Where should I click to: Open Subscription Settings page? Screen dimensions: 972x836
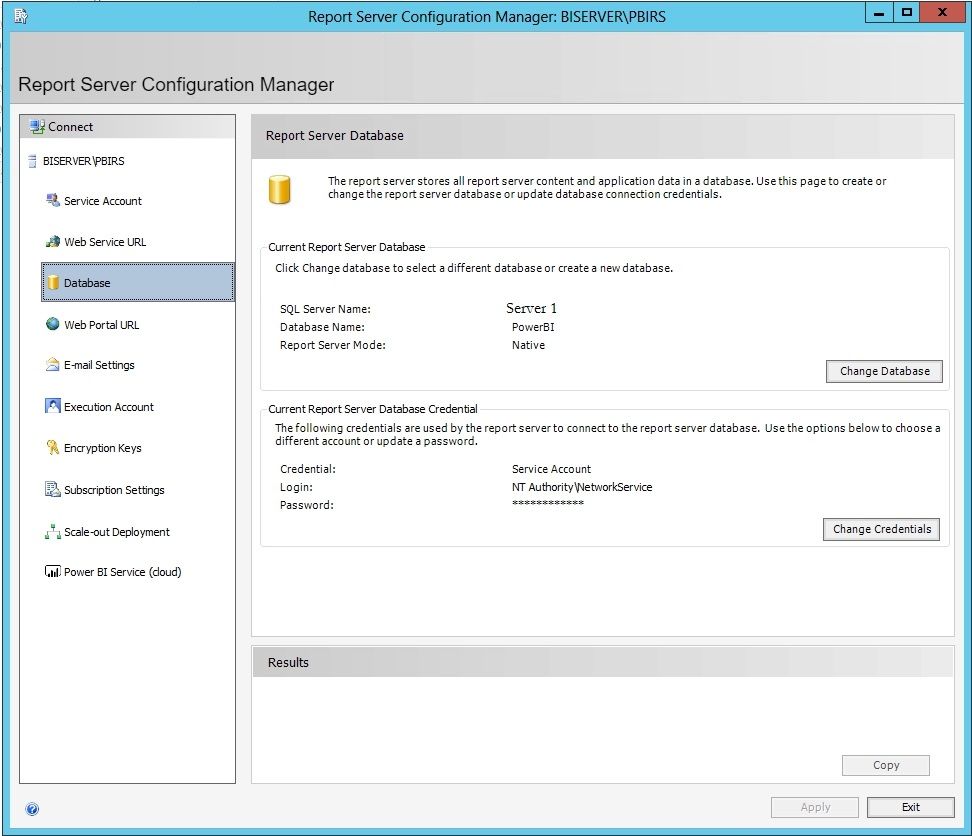tap(114, 490)
